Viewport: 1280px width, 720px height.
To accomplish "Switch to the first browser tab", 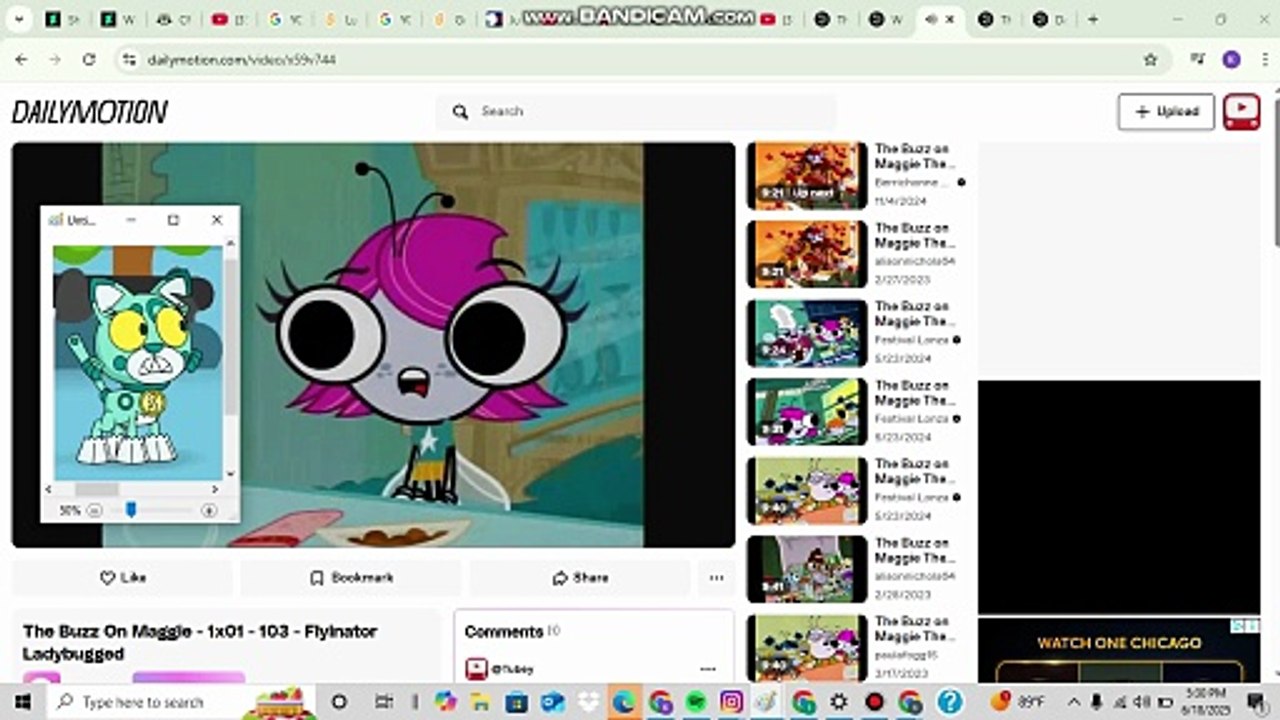I will (x=62, y=19).
